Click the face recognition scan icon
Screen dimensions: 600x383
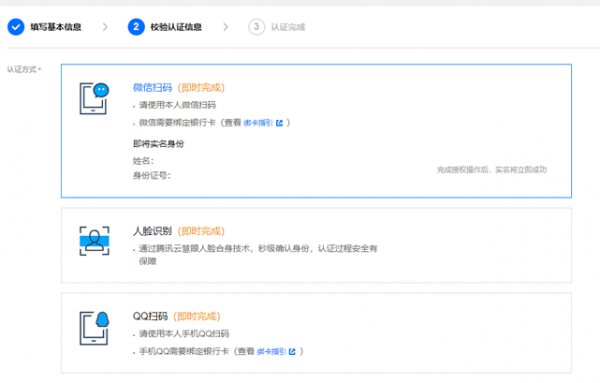click(x=94, y=241)
